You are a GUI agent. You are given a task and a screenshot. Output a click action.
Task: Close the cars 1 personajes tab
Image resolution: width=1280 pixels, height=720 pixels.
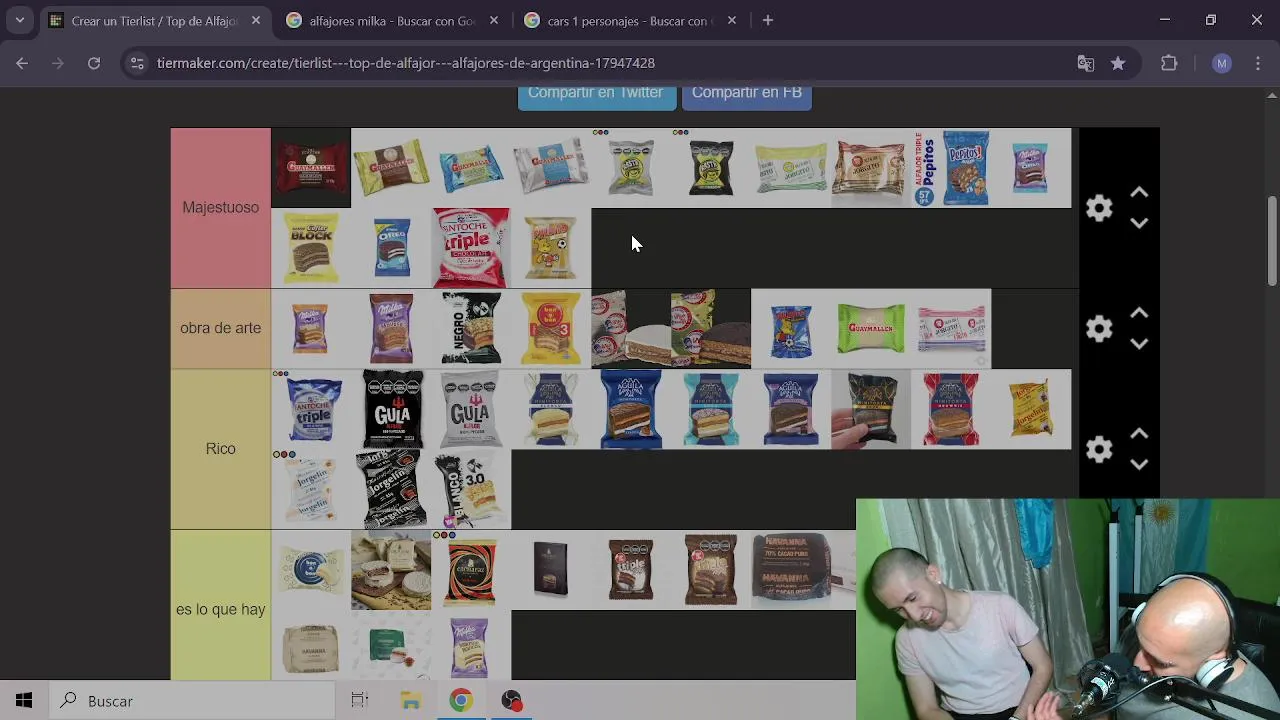point(732,20)
